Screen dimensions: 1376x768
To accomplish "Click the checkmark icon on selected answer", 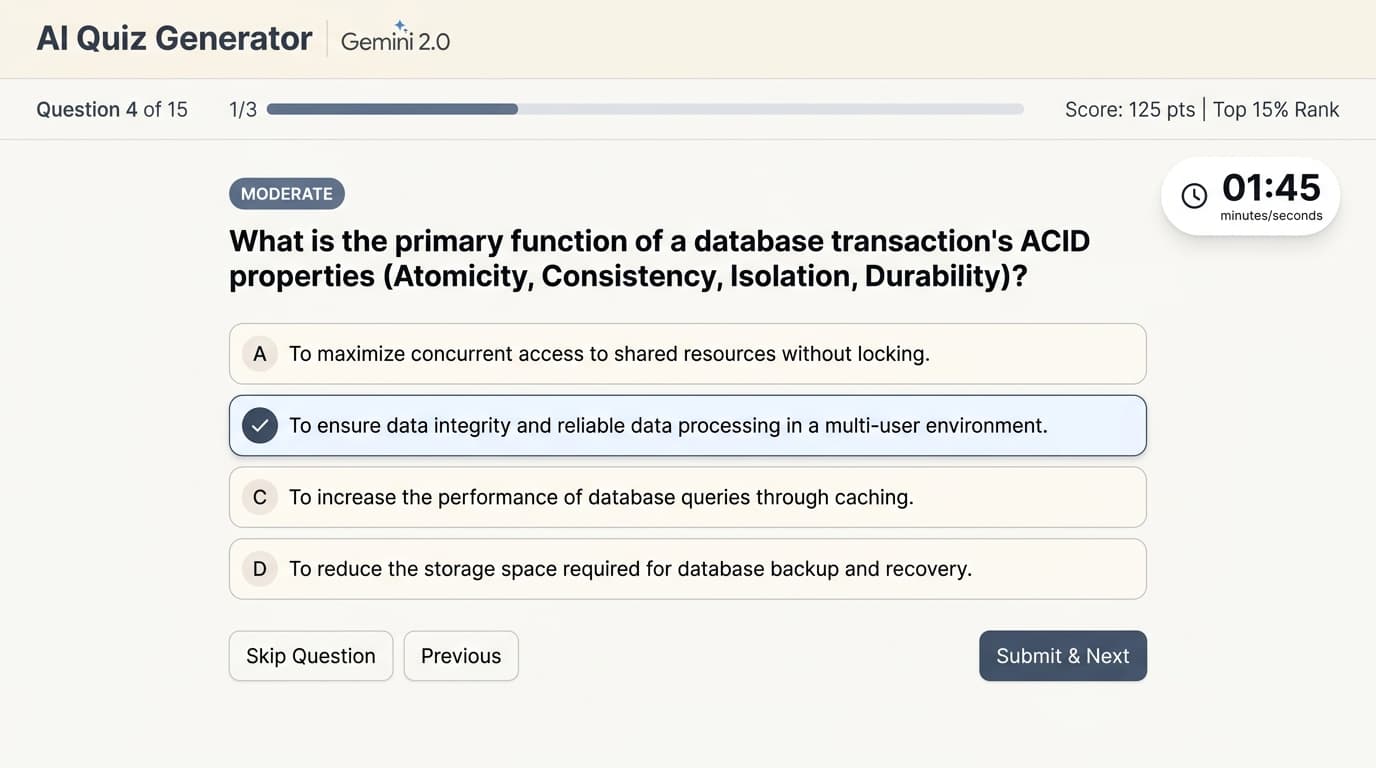I will point(260,426).
